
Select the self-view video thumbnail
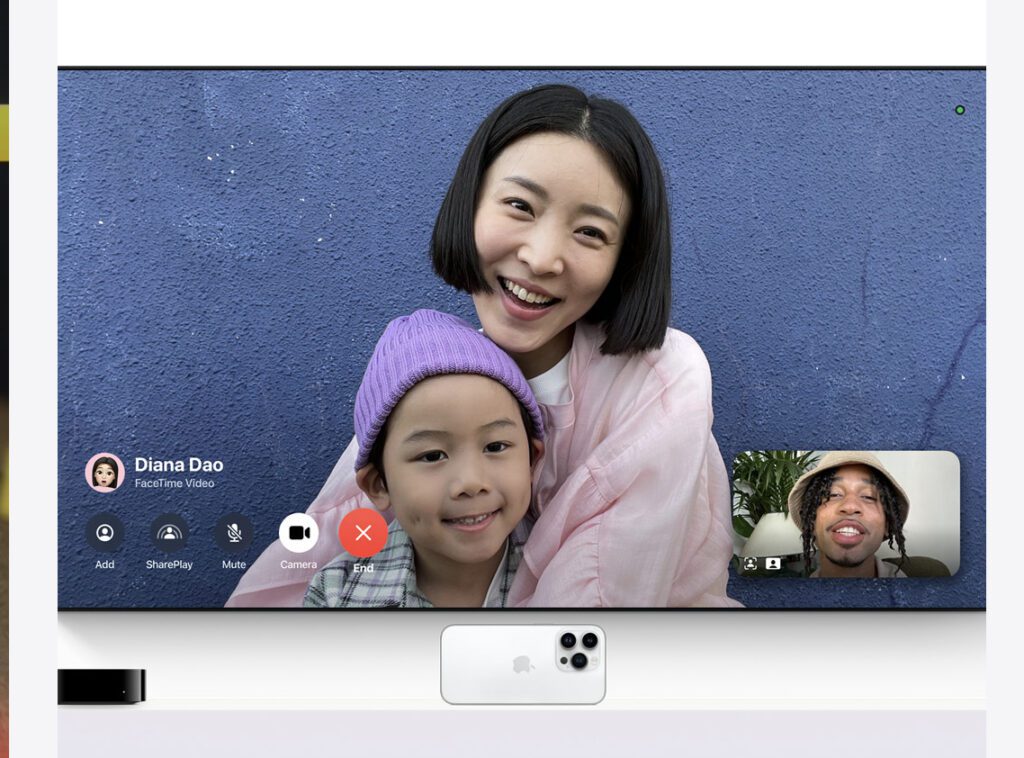(x=845, y=514)
